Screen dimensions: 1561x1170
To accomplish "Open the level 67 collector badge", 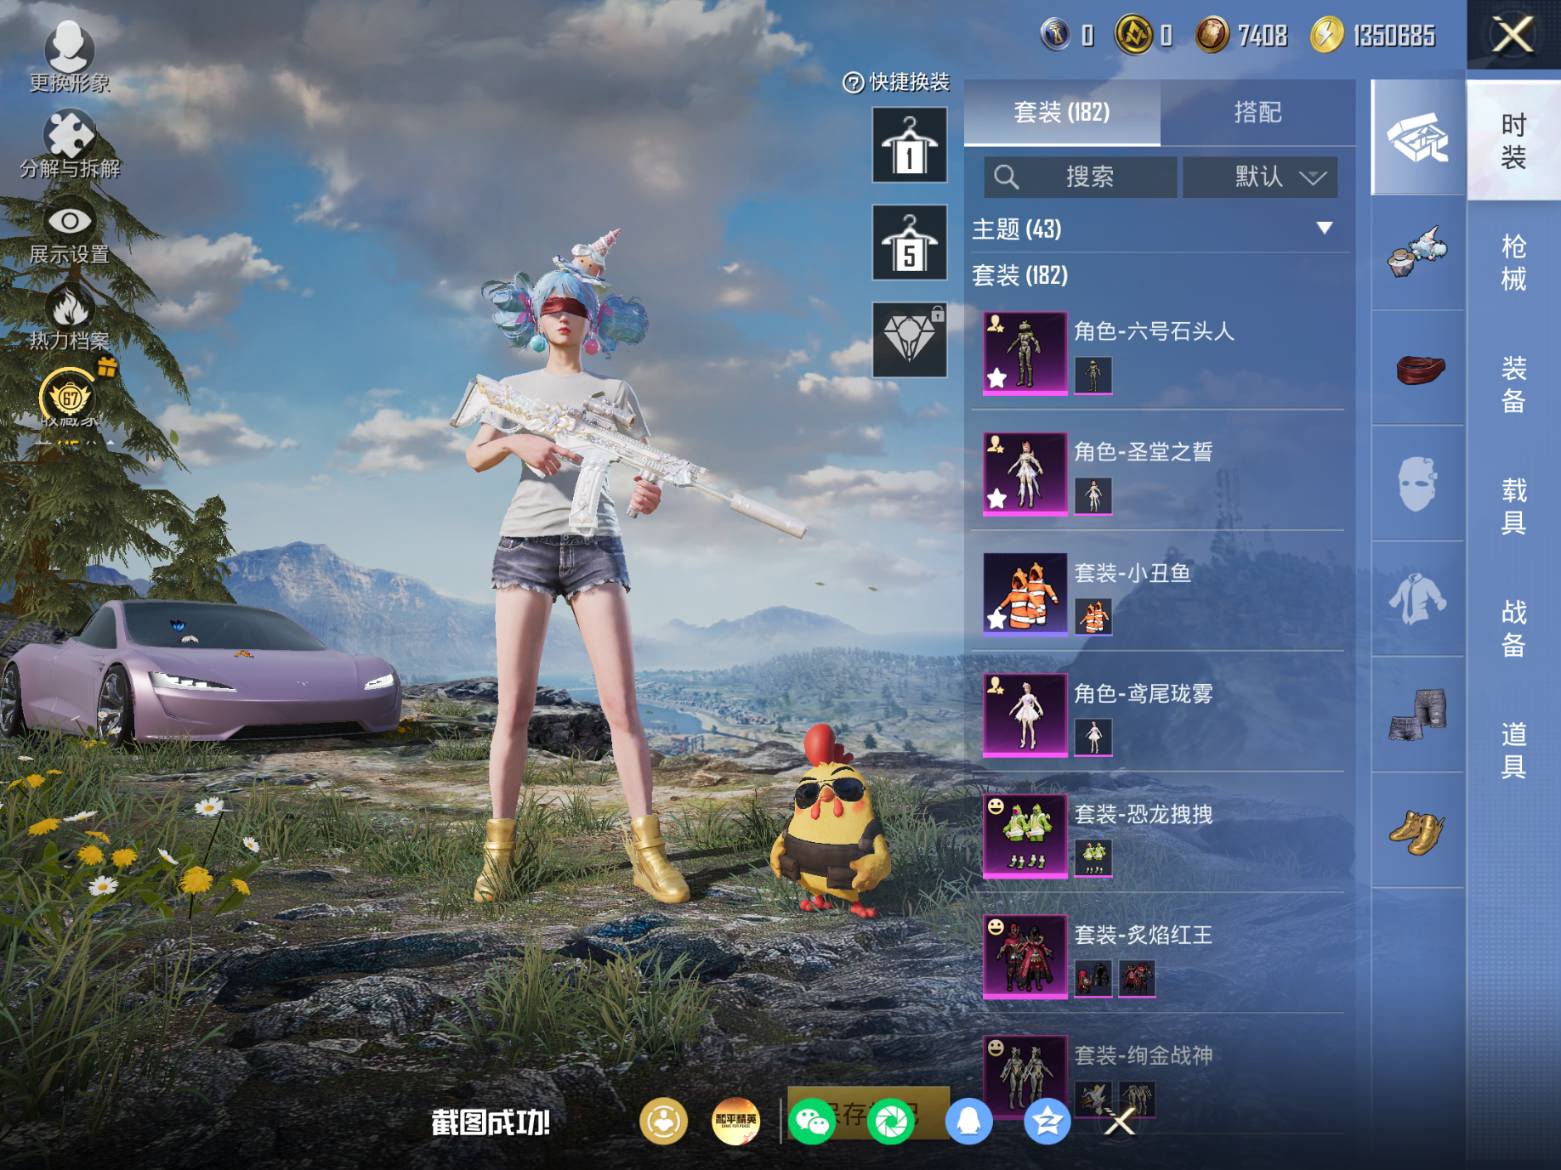I will (71, 397).
